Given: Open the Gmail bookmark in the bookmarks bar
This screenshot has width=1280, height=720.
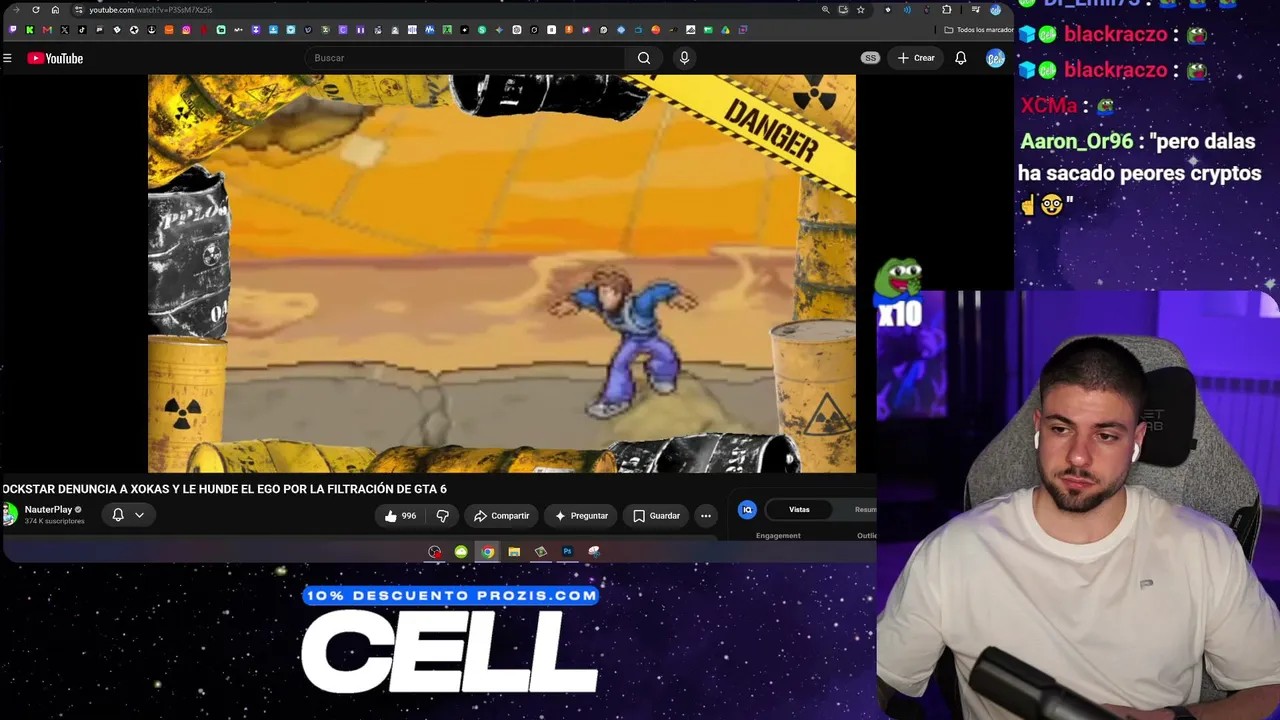Looking at the screenshot, I should 47,30.
